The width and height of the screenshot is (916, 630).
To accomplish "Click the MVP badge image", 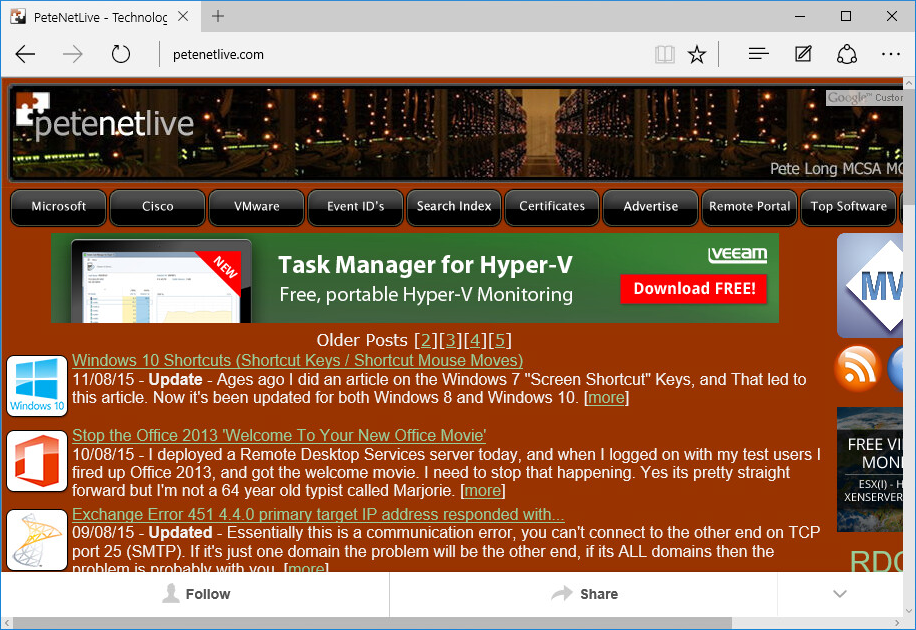I will [870, 286].
